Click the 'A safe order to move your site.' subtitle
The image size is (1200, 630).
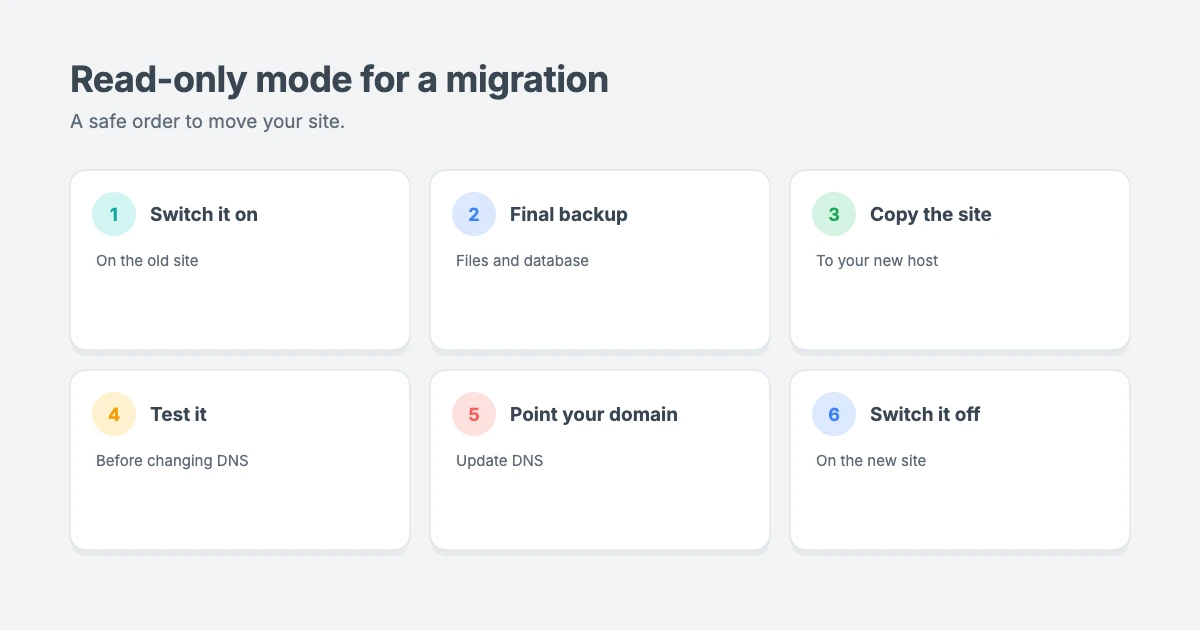point(207,121)
